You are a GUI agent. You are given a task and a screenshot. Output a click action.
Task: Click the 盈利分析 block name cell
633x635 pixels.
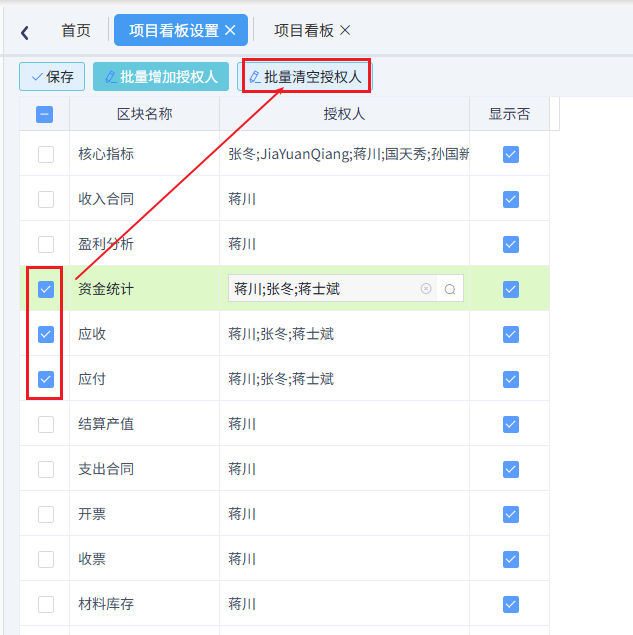pos(145,244)
